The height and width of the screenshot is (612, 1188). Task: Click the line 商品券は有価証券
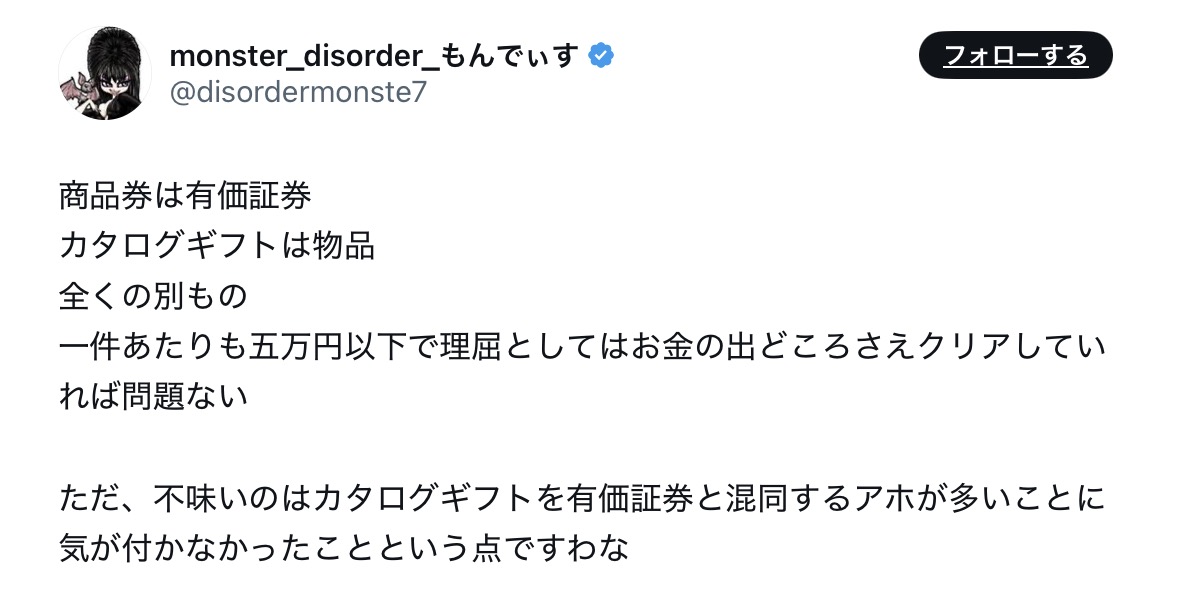coord(185,194)
